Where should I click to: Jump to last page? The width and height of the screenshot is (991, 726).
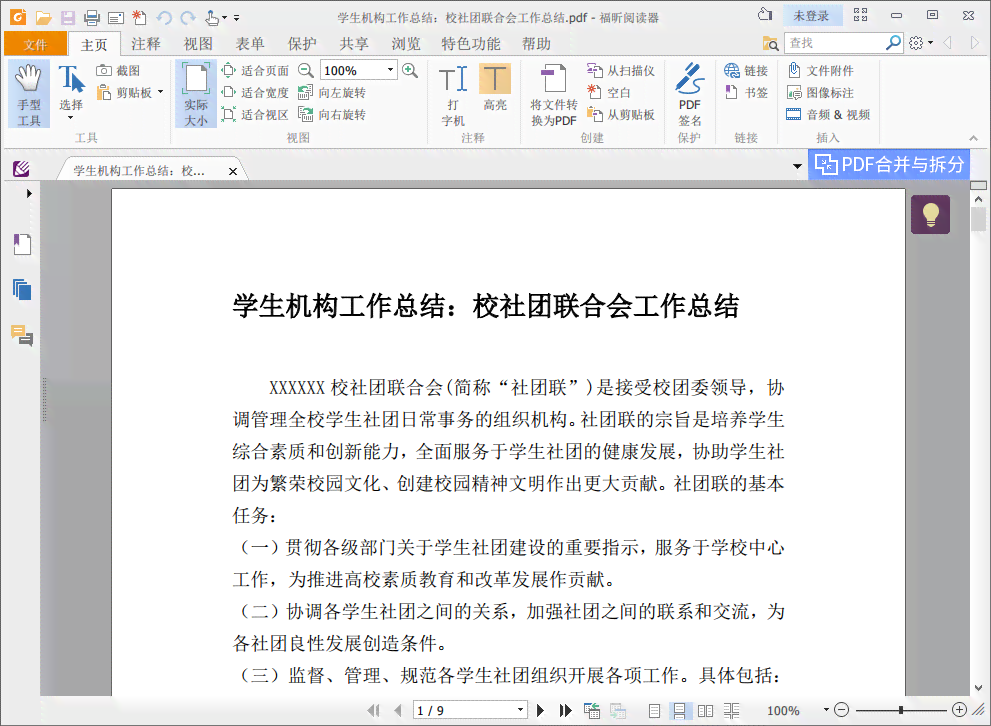(566, 710)
